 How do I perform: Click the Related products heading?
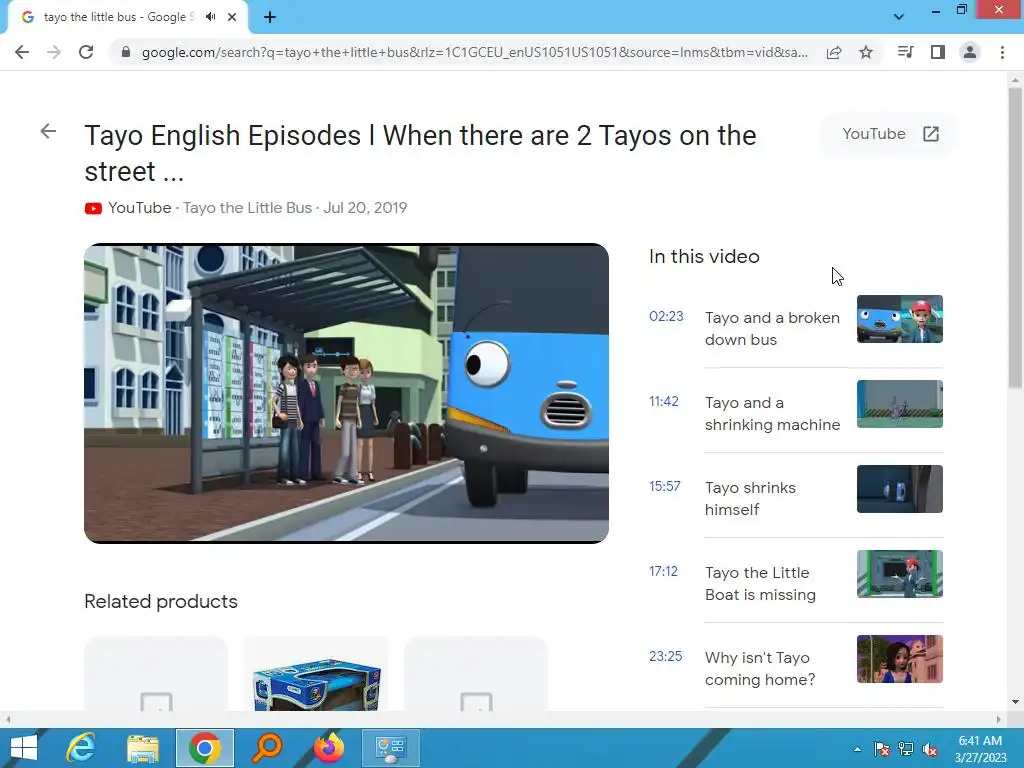pyautogui.click(x=161, y=601)
